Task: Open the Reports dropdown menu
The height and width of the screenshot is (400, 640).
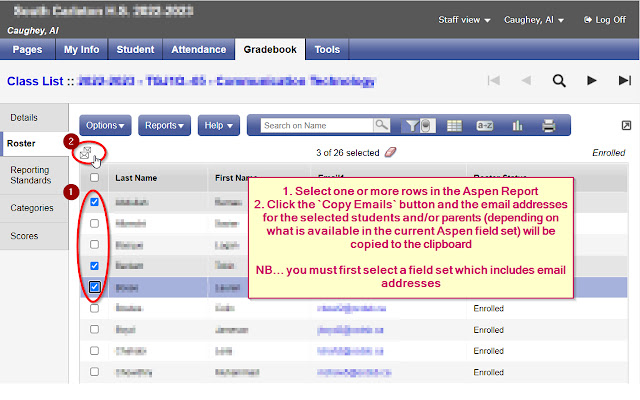Action: pyautogui.click(x=164, y=125)
